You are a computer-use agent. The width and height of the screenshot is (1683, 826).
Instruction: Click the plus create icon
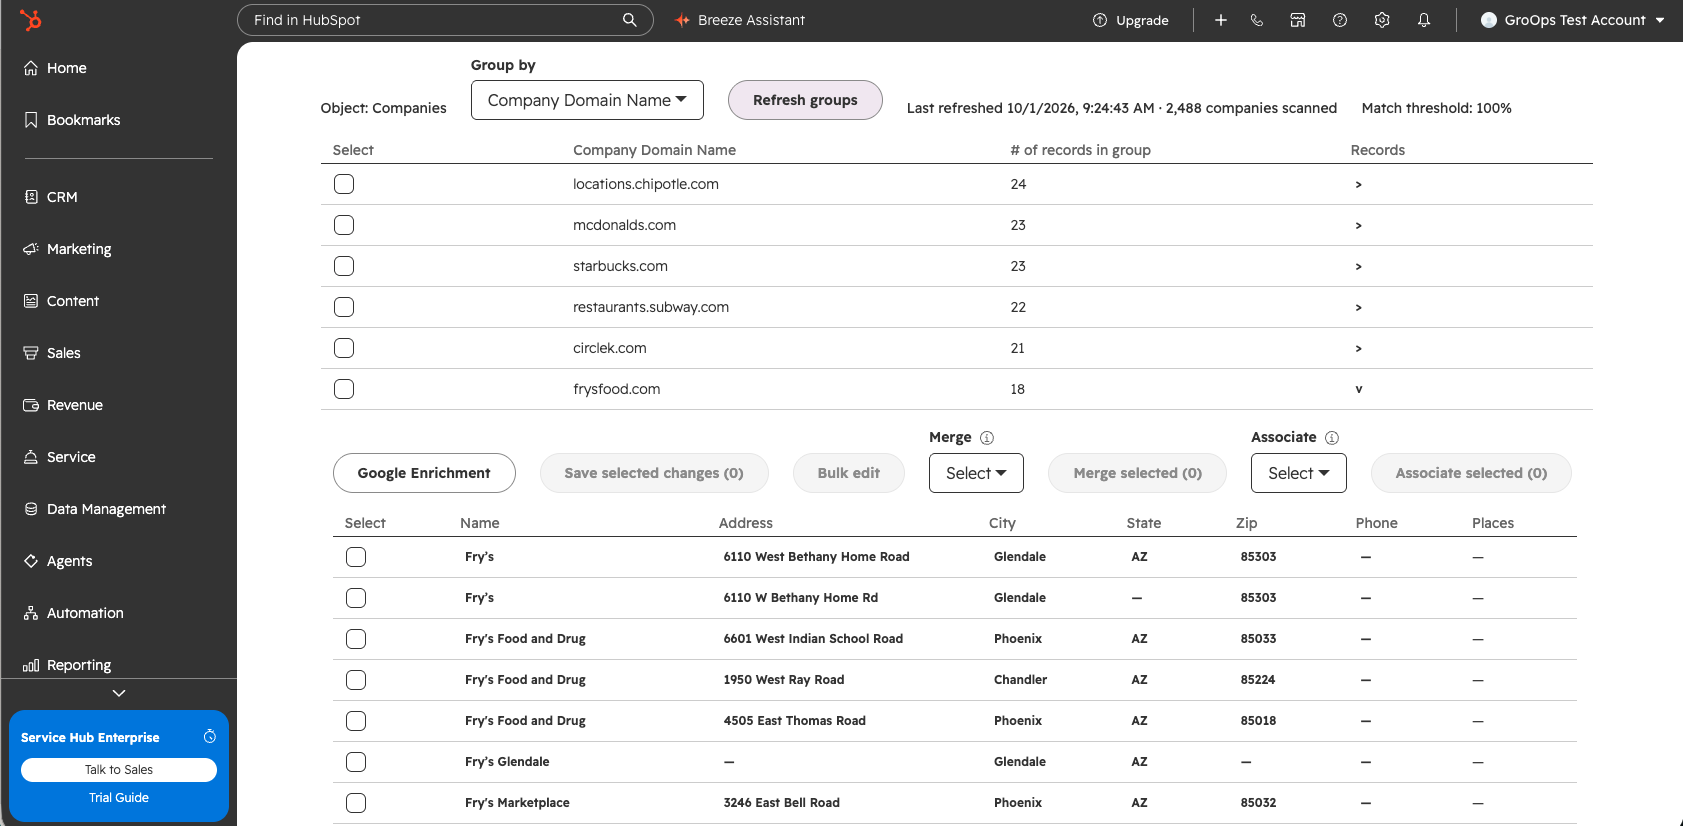point(1221,20)
